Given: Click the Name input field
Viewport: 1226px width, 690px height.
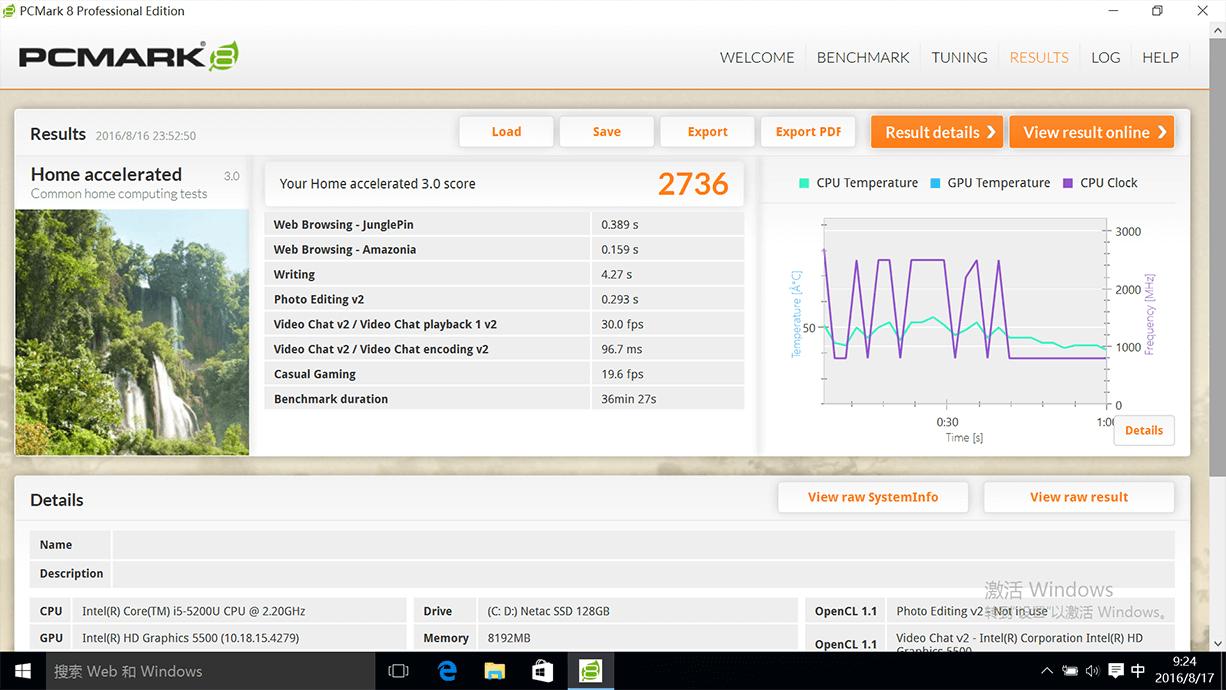Looking at the screenshot, I should tap(642, 545).
